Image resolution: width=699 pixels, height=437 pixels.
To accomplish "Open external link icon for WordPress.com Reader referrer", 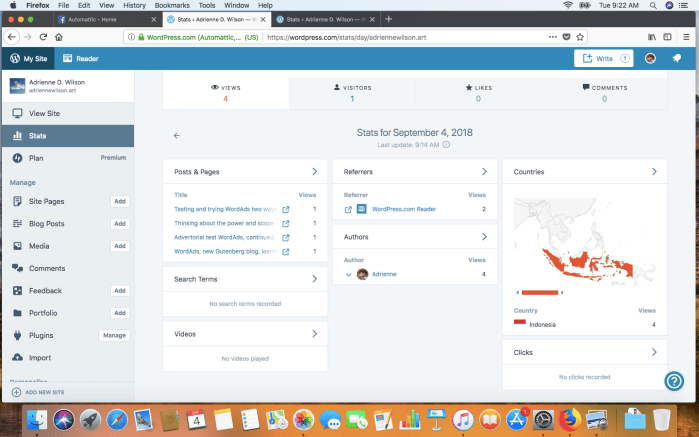I will [x=348, y=209].
